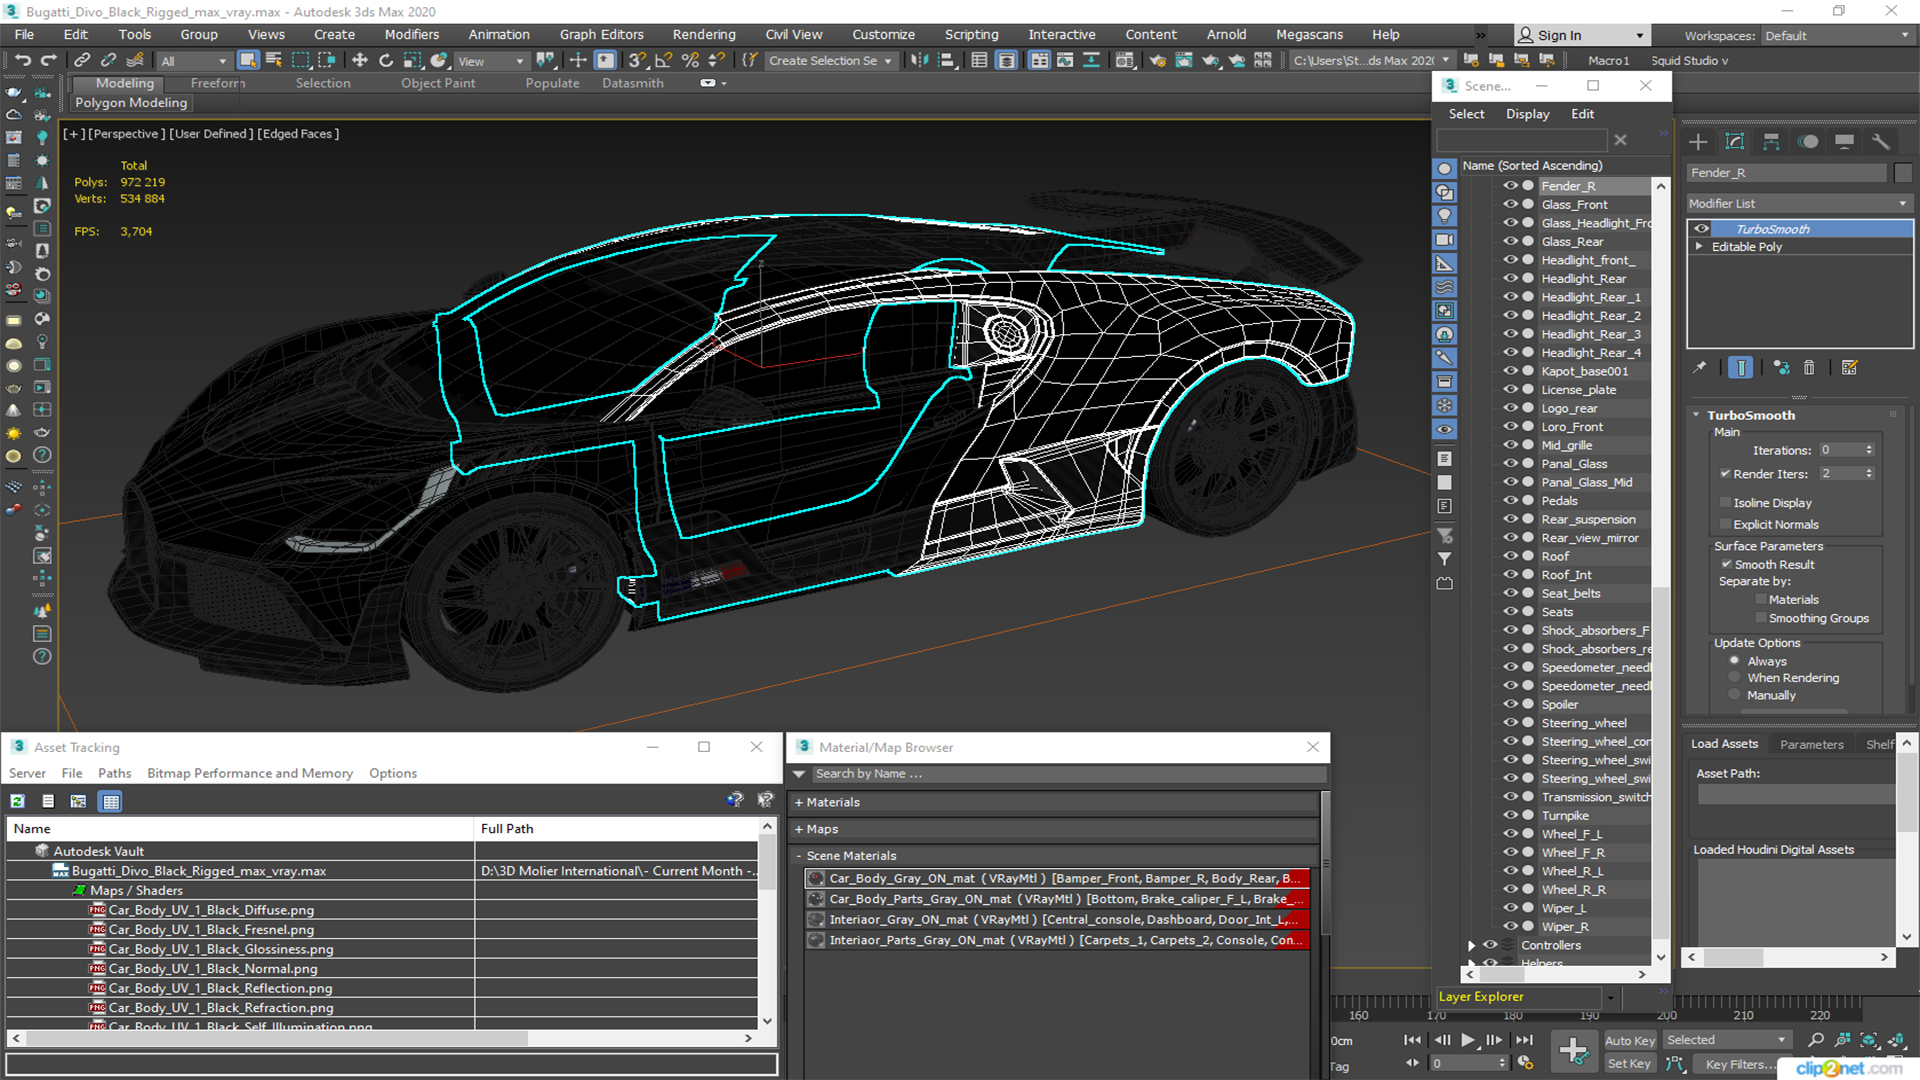This screenshot has height=1080, width=1920.
Task: Open the Graph Editors menu
Action: tap(601, 34)
